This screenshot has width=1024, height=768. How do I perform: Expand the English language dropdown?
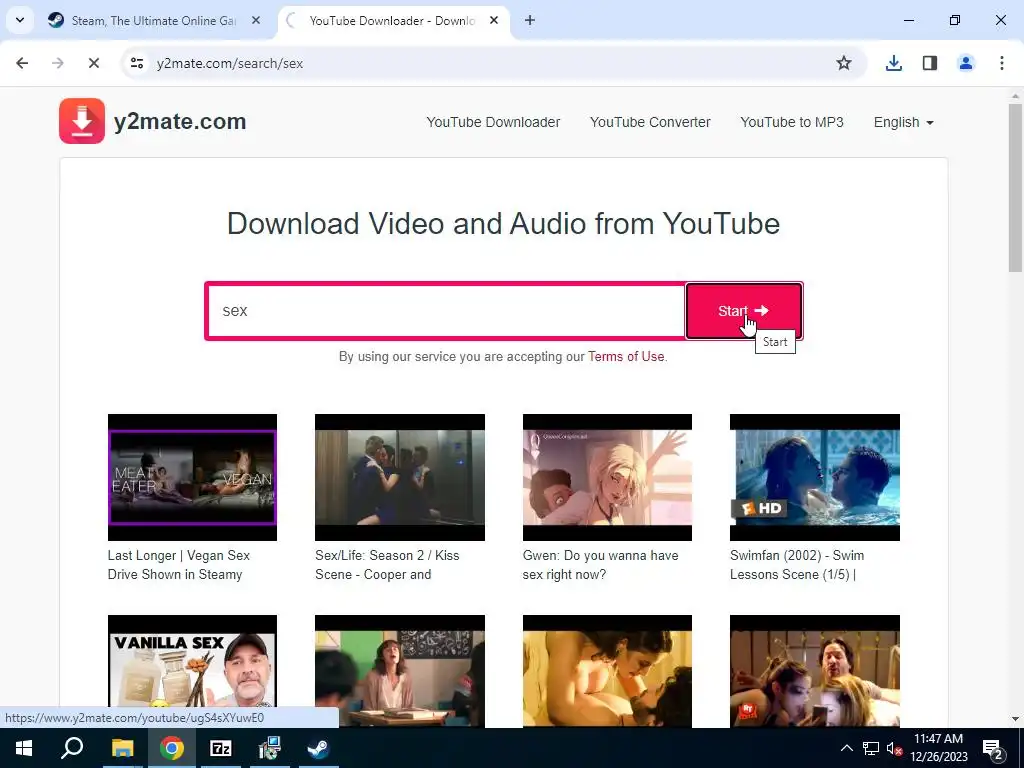click(904, 122)
